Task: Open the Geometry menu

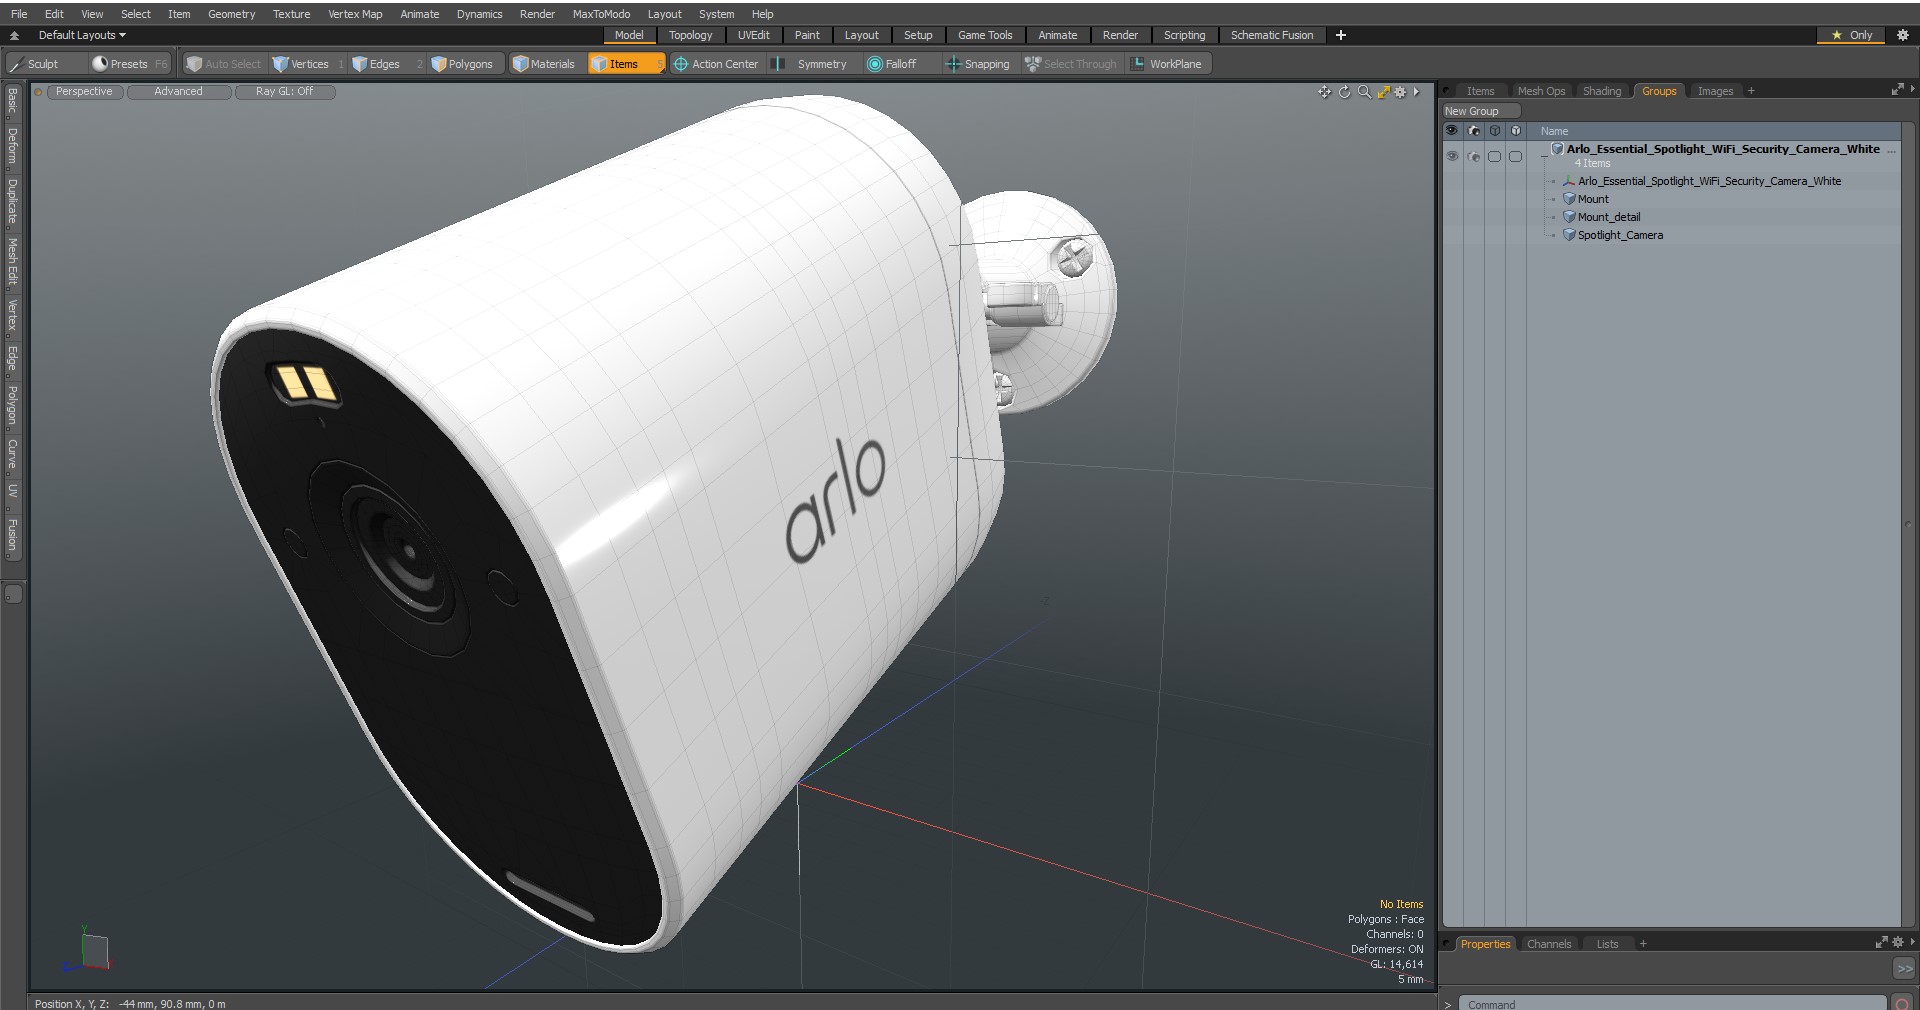Action: tap(232, 14)
